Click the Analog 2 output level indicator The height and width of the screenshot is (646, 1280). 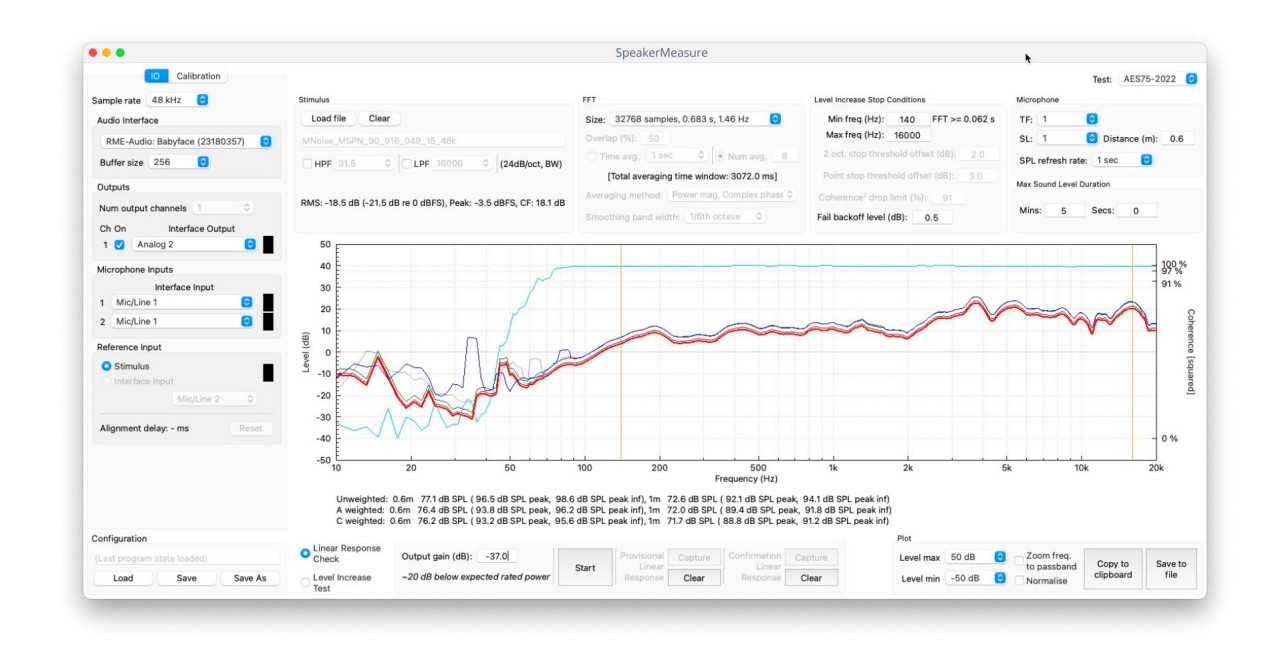point(268,245)
